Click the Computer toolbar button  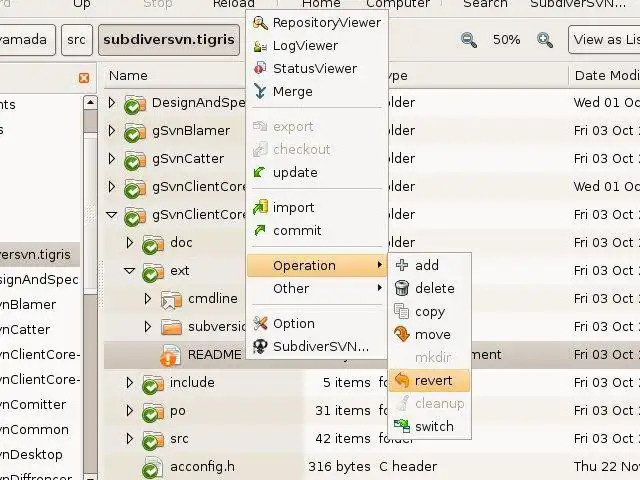coord(398,4)
